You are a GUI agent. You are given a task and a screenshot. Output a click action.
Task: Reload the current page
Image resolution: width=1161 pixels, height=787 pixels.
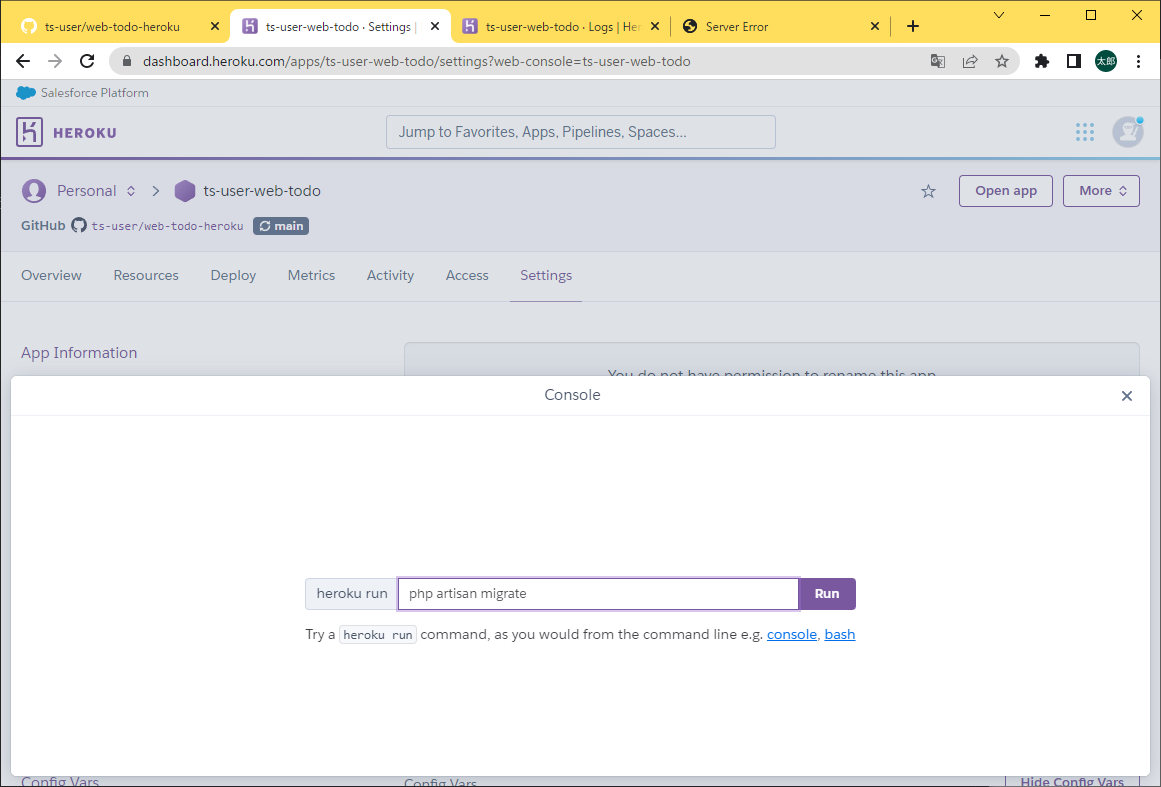click(87, 61)
